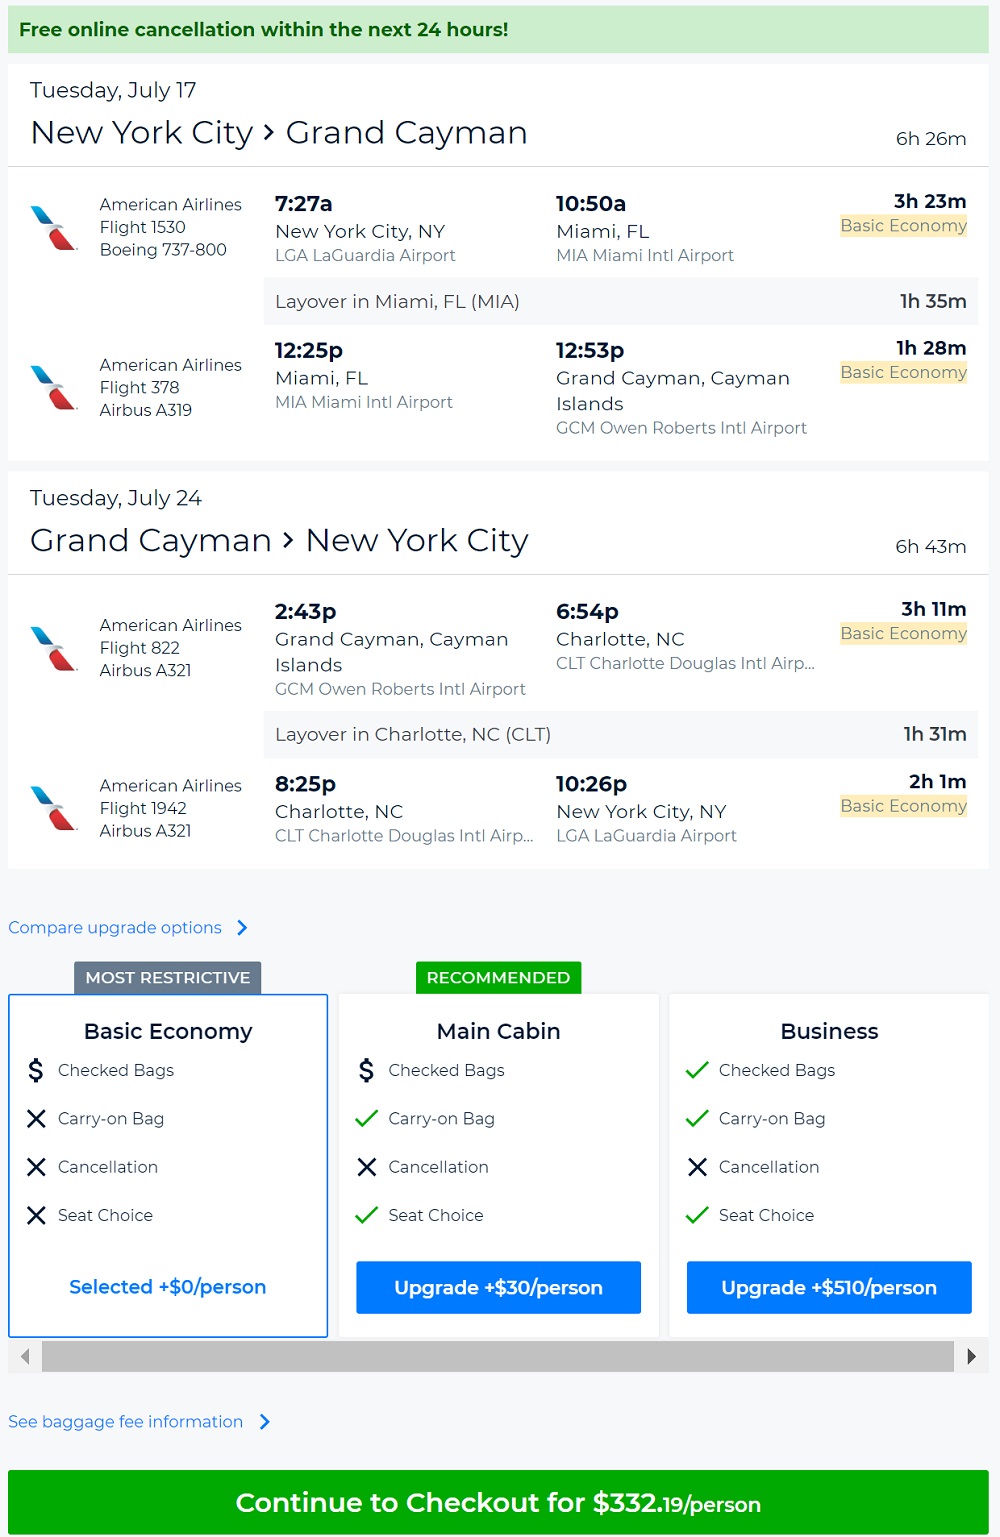This screenshot has height=1537, width=1000.
Task: Click American Airlines logo for Flight 1530
Action: pos(54,227)
